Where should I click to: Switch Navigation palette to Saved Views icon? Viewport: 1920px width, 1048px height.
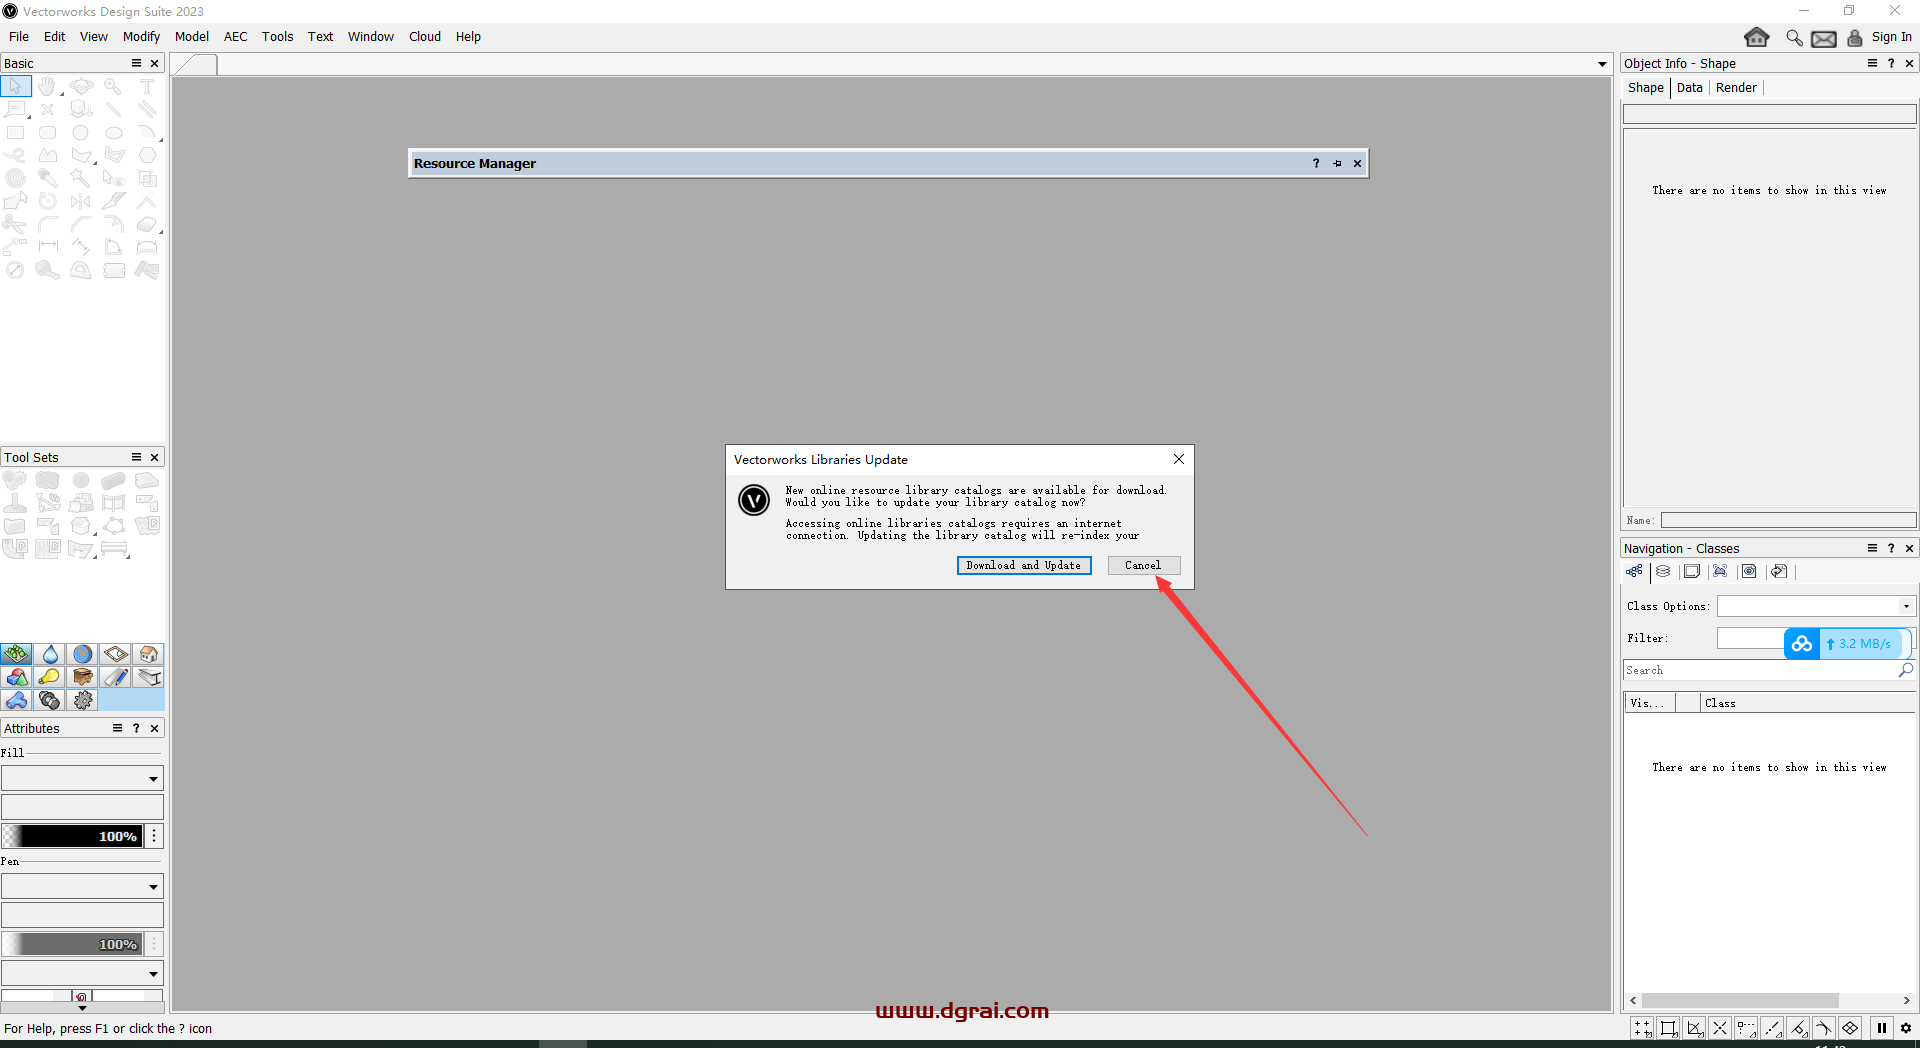pos(1749,572)
